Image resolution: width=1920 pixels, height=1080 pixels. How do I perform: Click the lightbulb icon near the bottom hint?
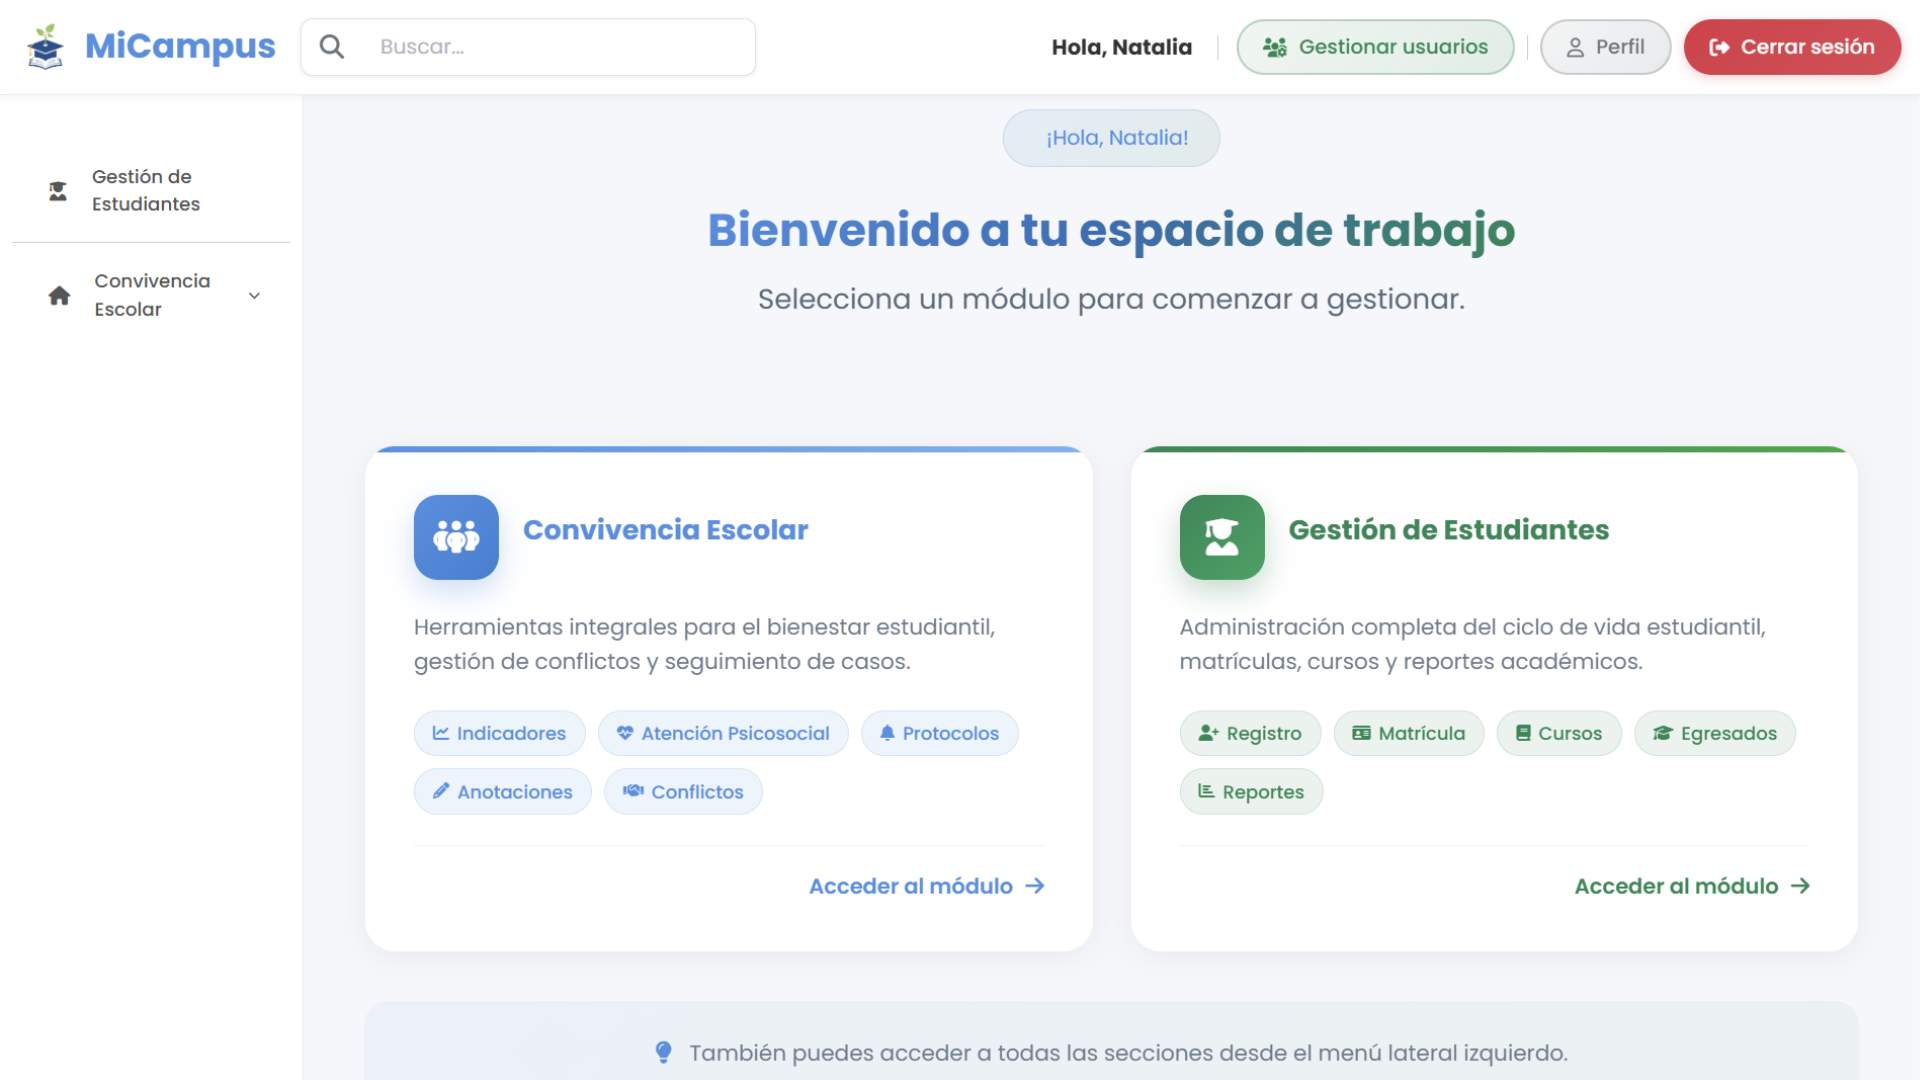pos(663,1052)
